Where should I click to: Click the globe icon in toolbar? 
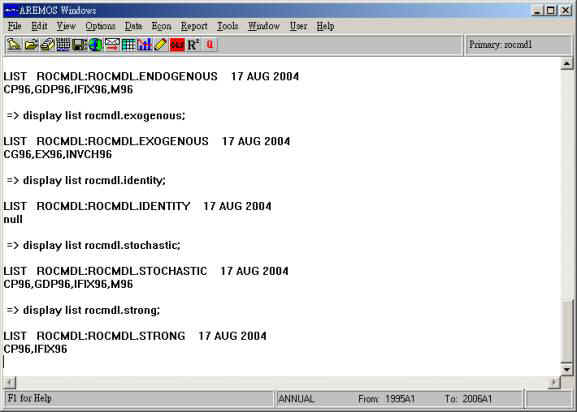click(96, 45)
